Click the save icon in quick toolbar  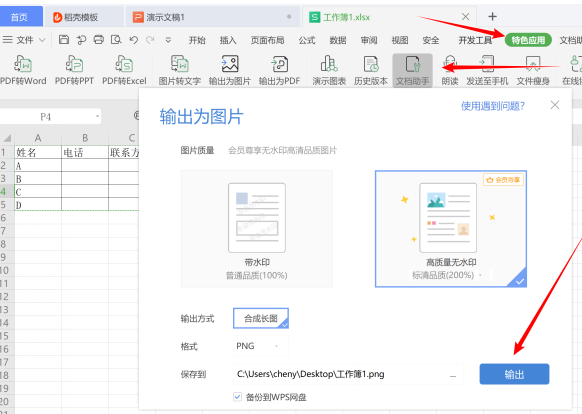tap(64, 39)
